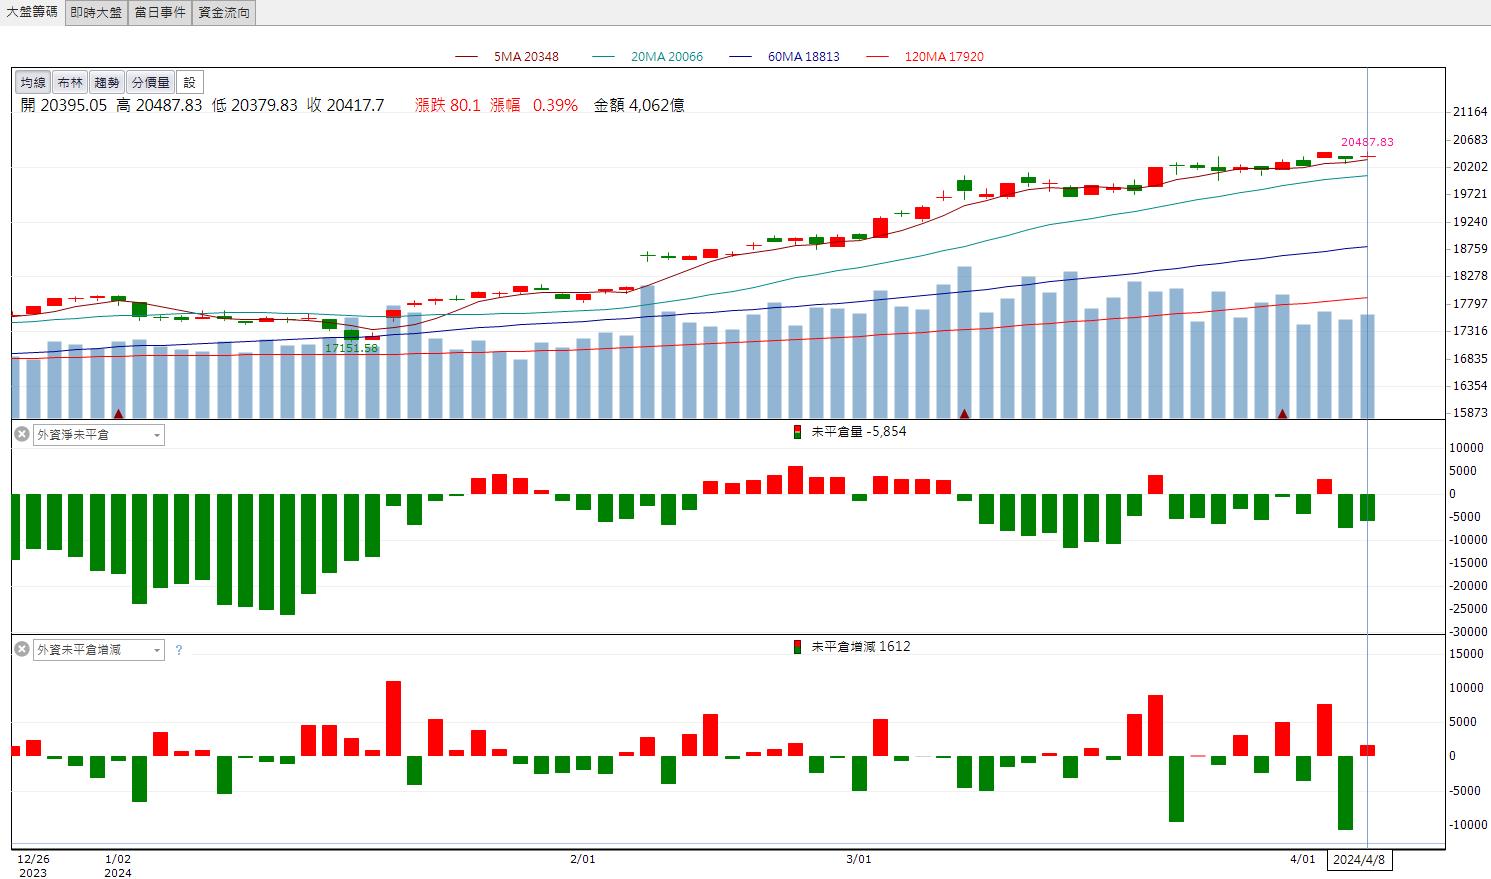Screen dimensions: 1491x879
Task: Click the 未平倉量 legend color icon
Action: coord(797,432)
